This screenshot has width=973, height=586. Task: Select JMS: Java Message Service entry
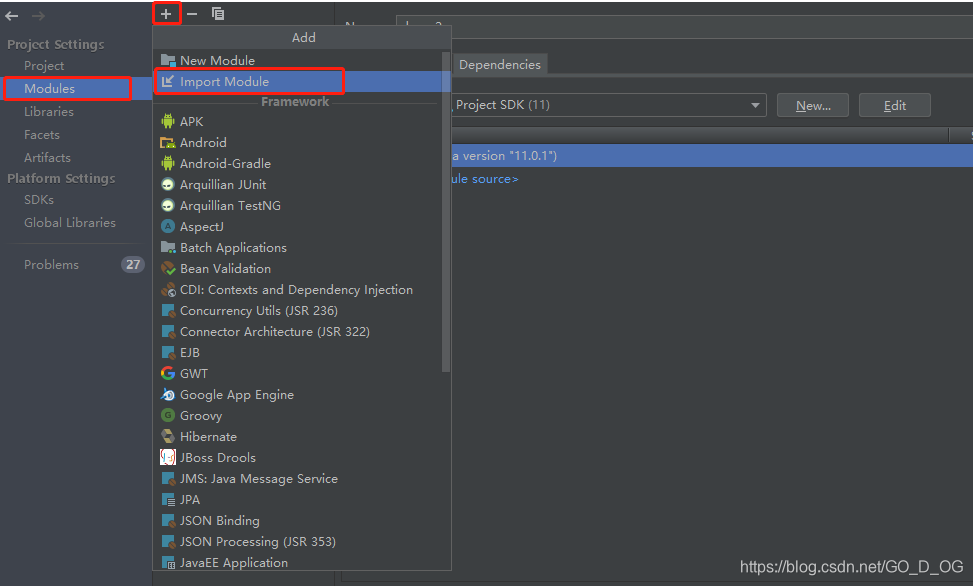[x=259, y=479]
